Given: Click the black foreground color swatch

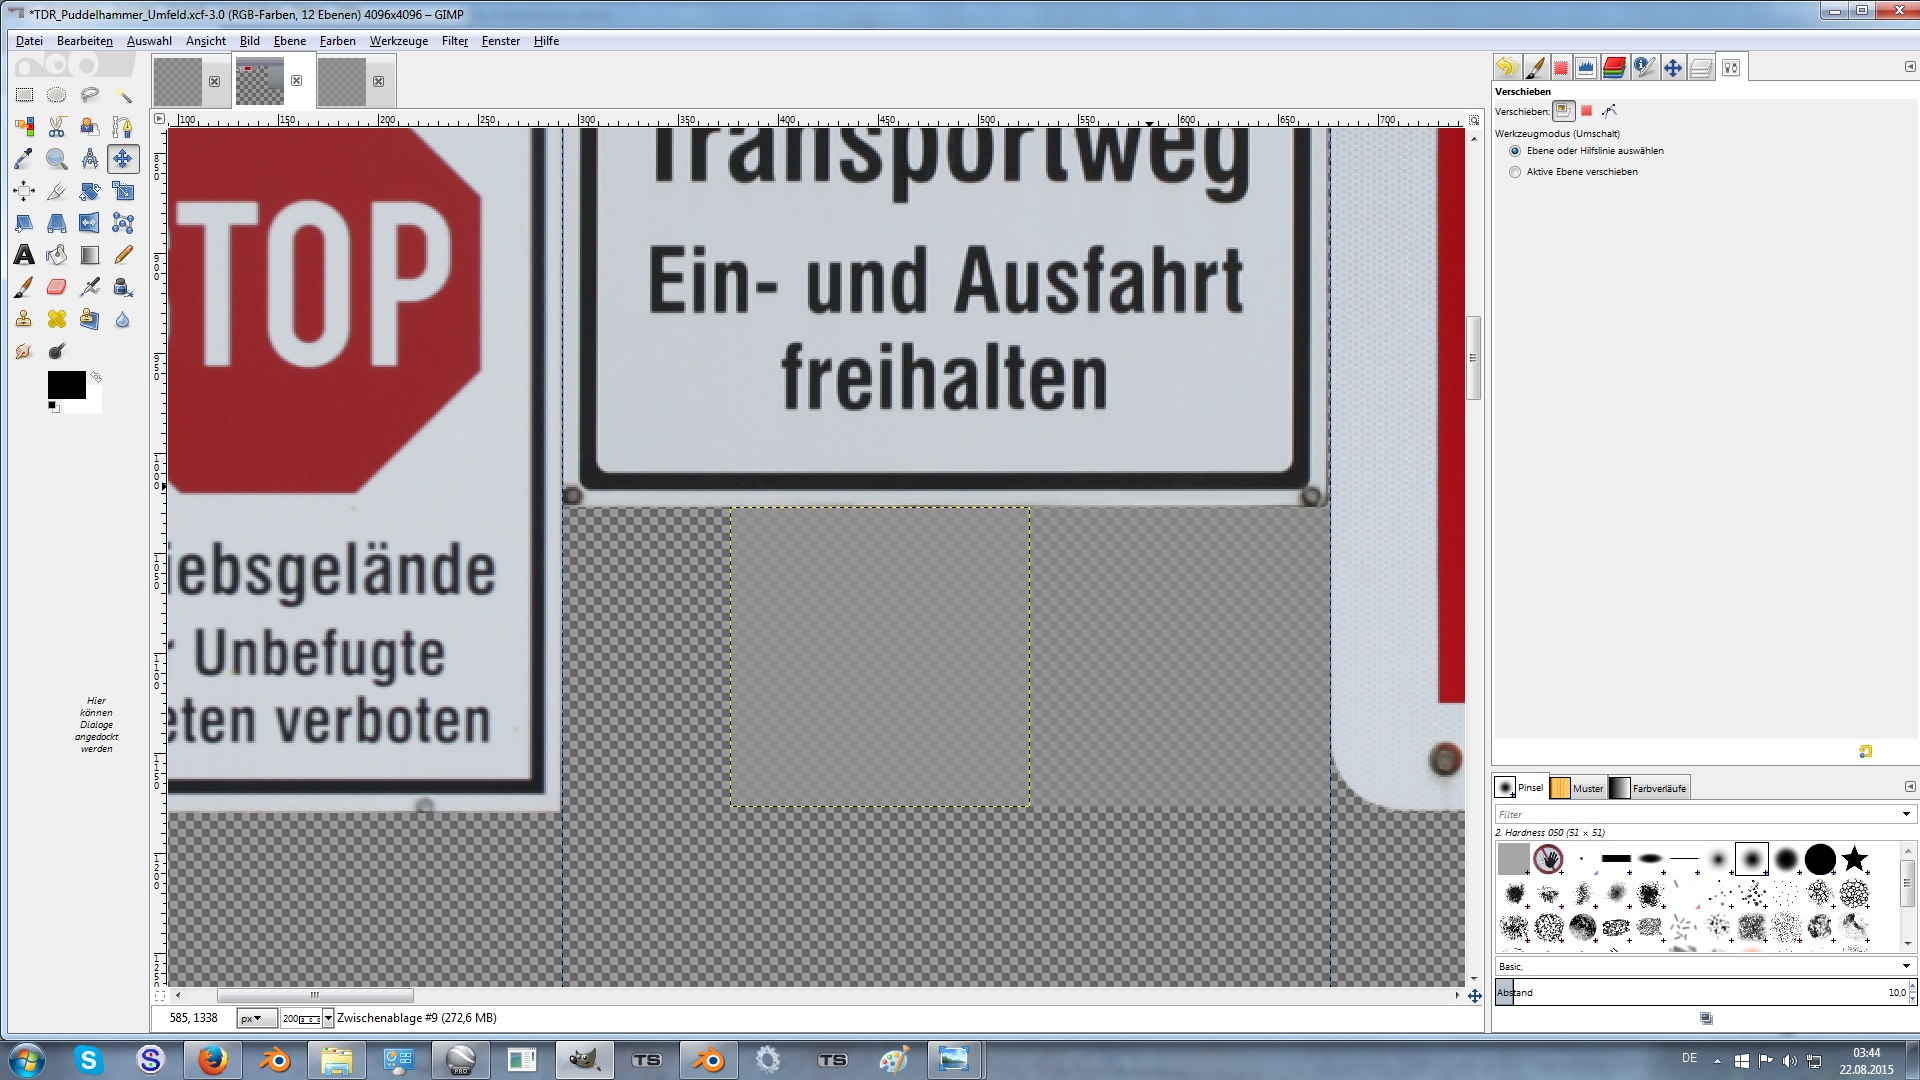Looking at the screenshot, I should 66,385.
